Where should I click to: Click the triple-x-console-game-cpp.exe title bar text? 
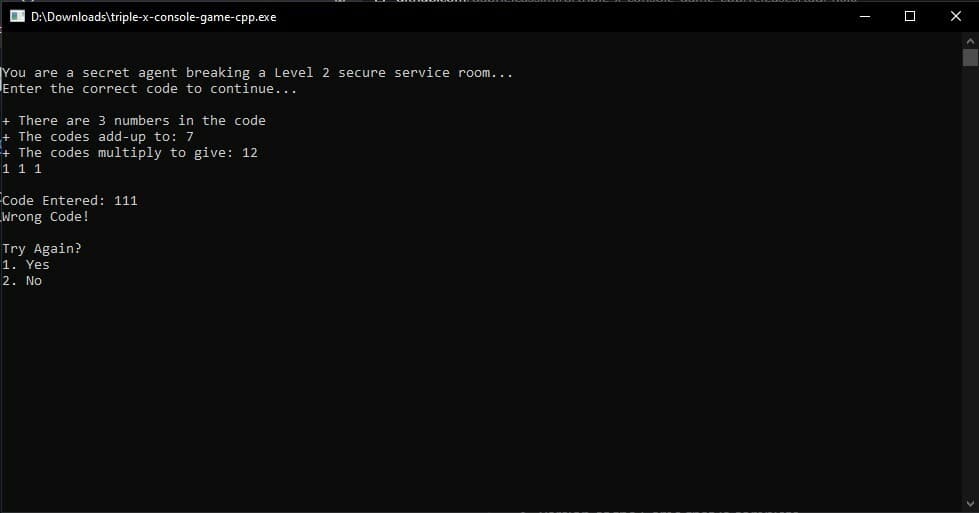point(154,17)
